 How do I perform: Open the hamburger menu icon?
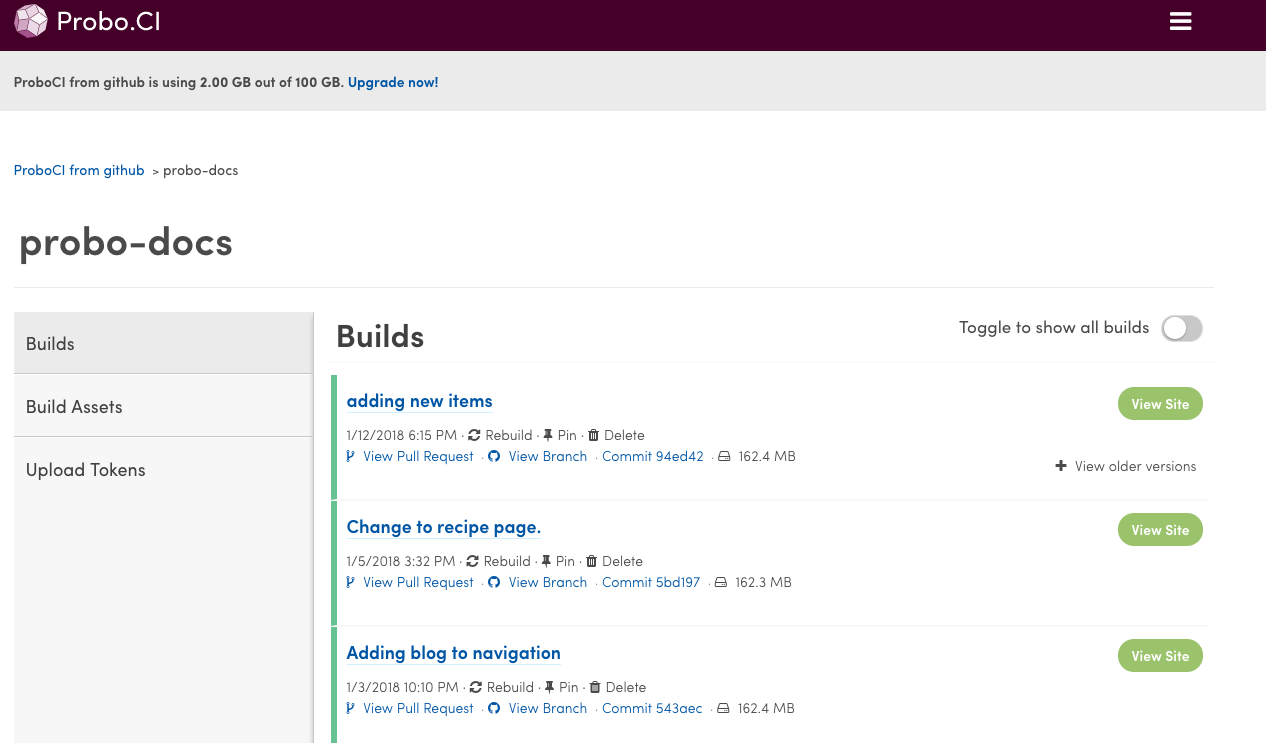pos(1181,21)
